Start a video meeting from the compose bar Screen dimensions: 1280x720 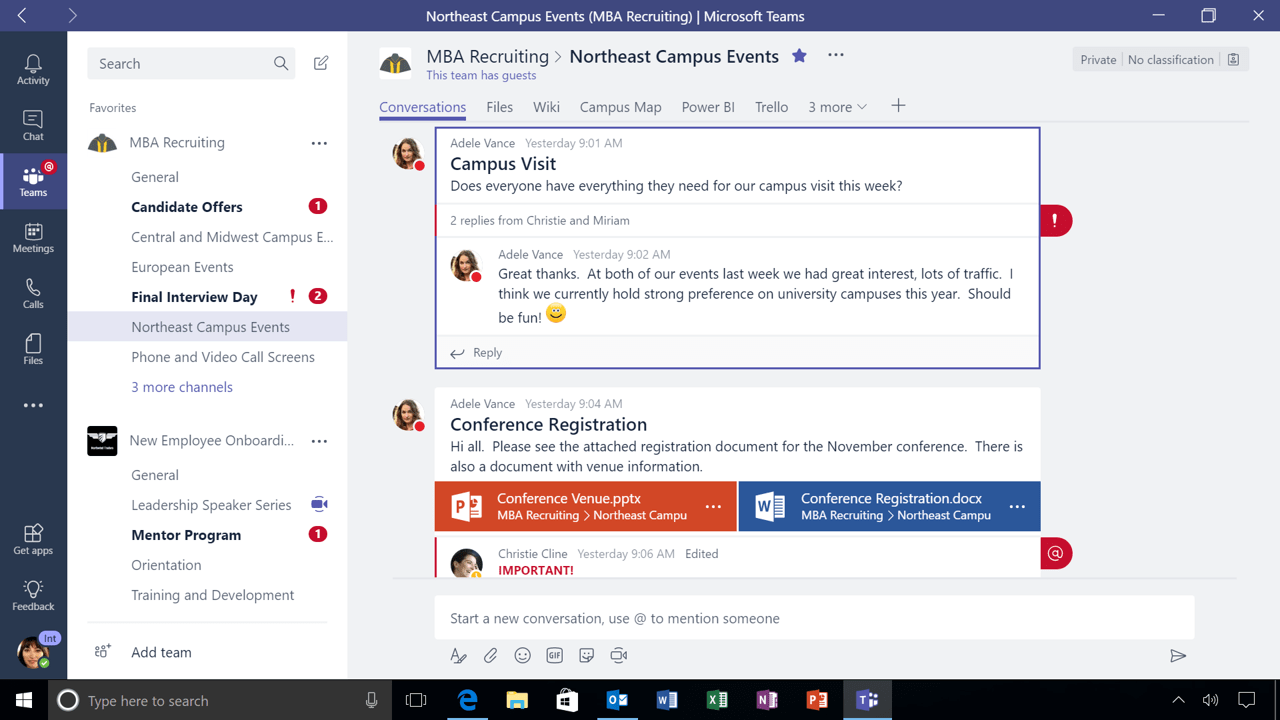[x=618, y=655]
